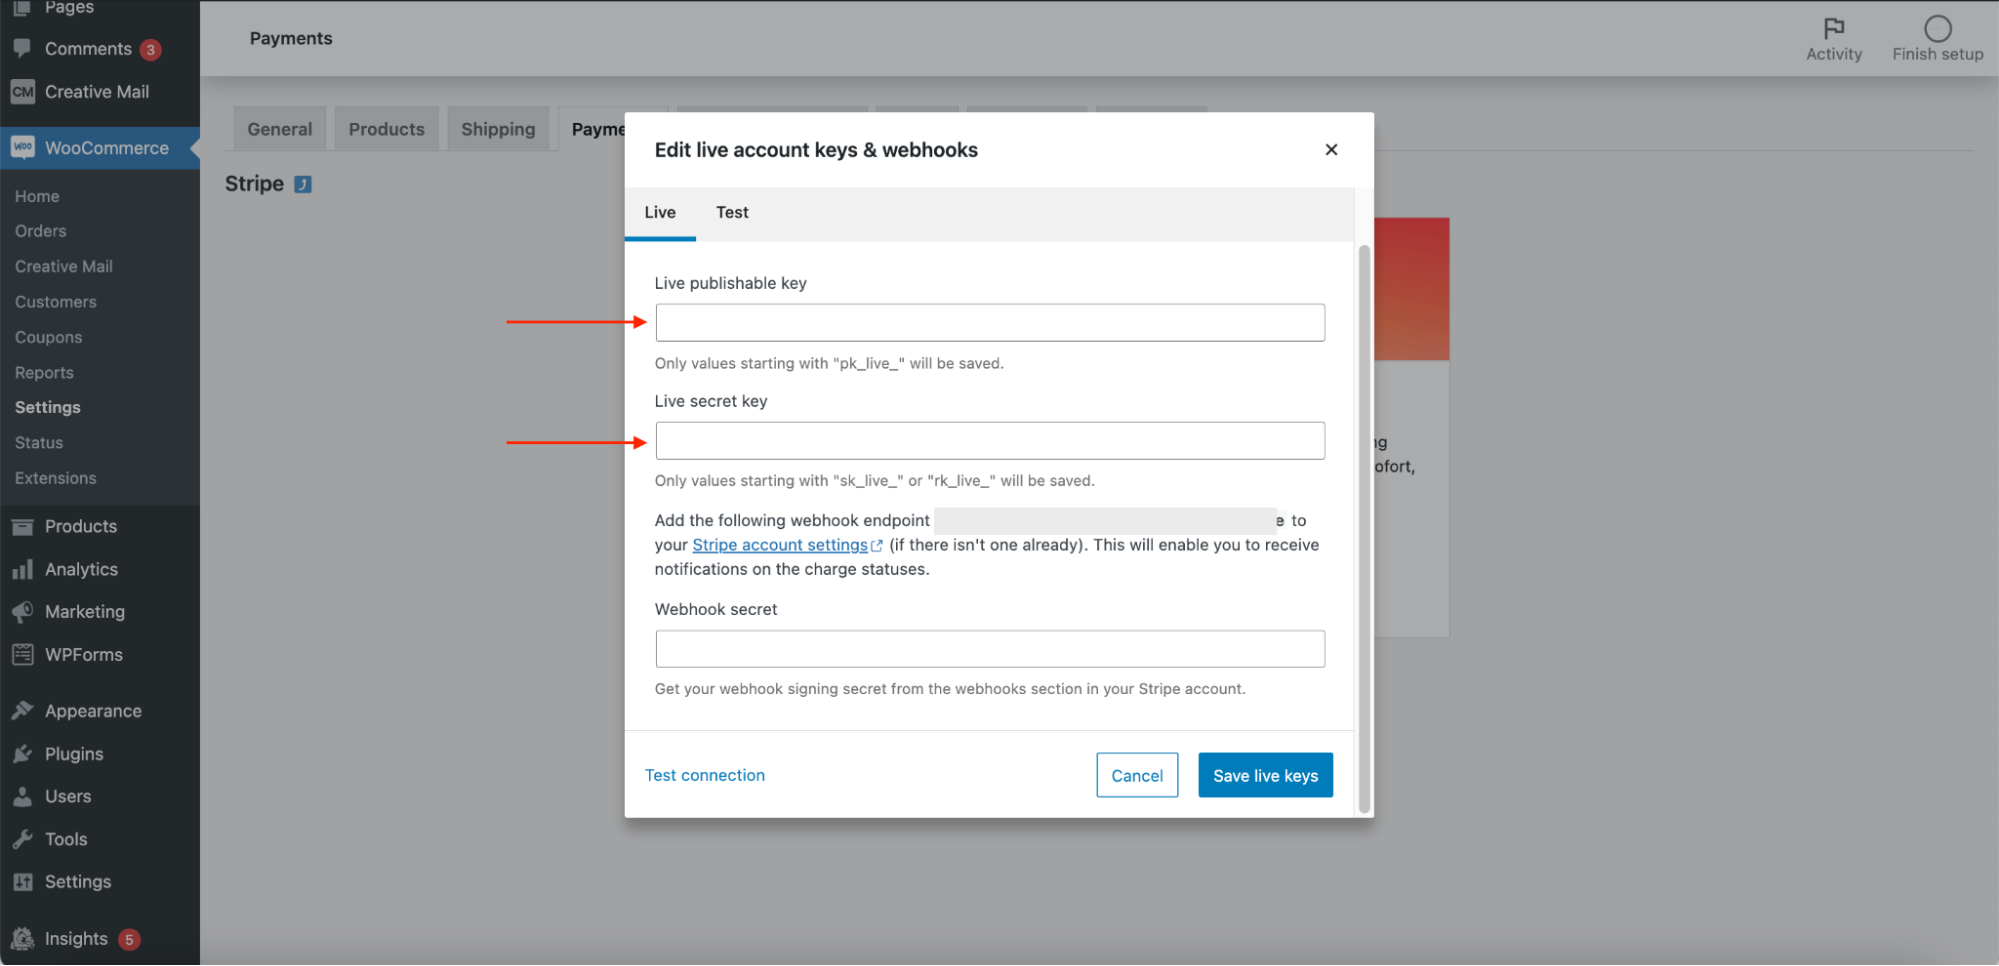Screen dimensions: 1999x966
Task: Open the Stripe account settings link
Action: pos(780,544)
